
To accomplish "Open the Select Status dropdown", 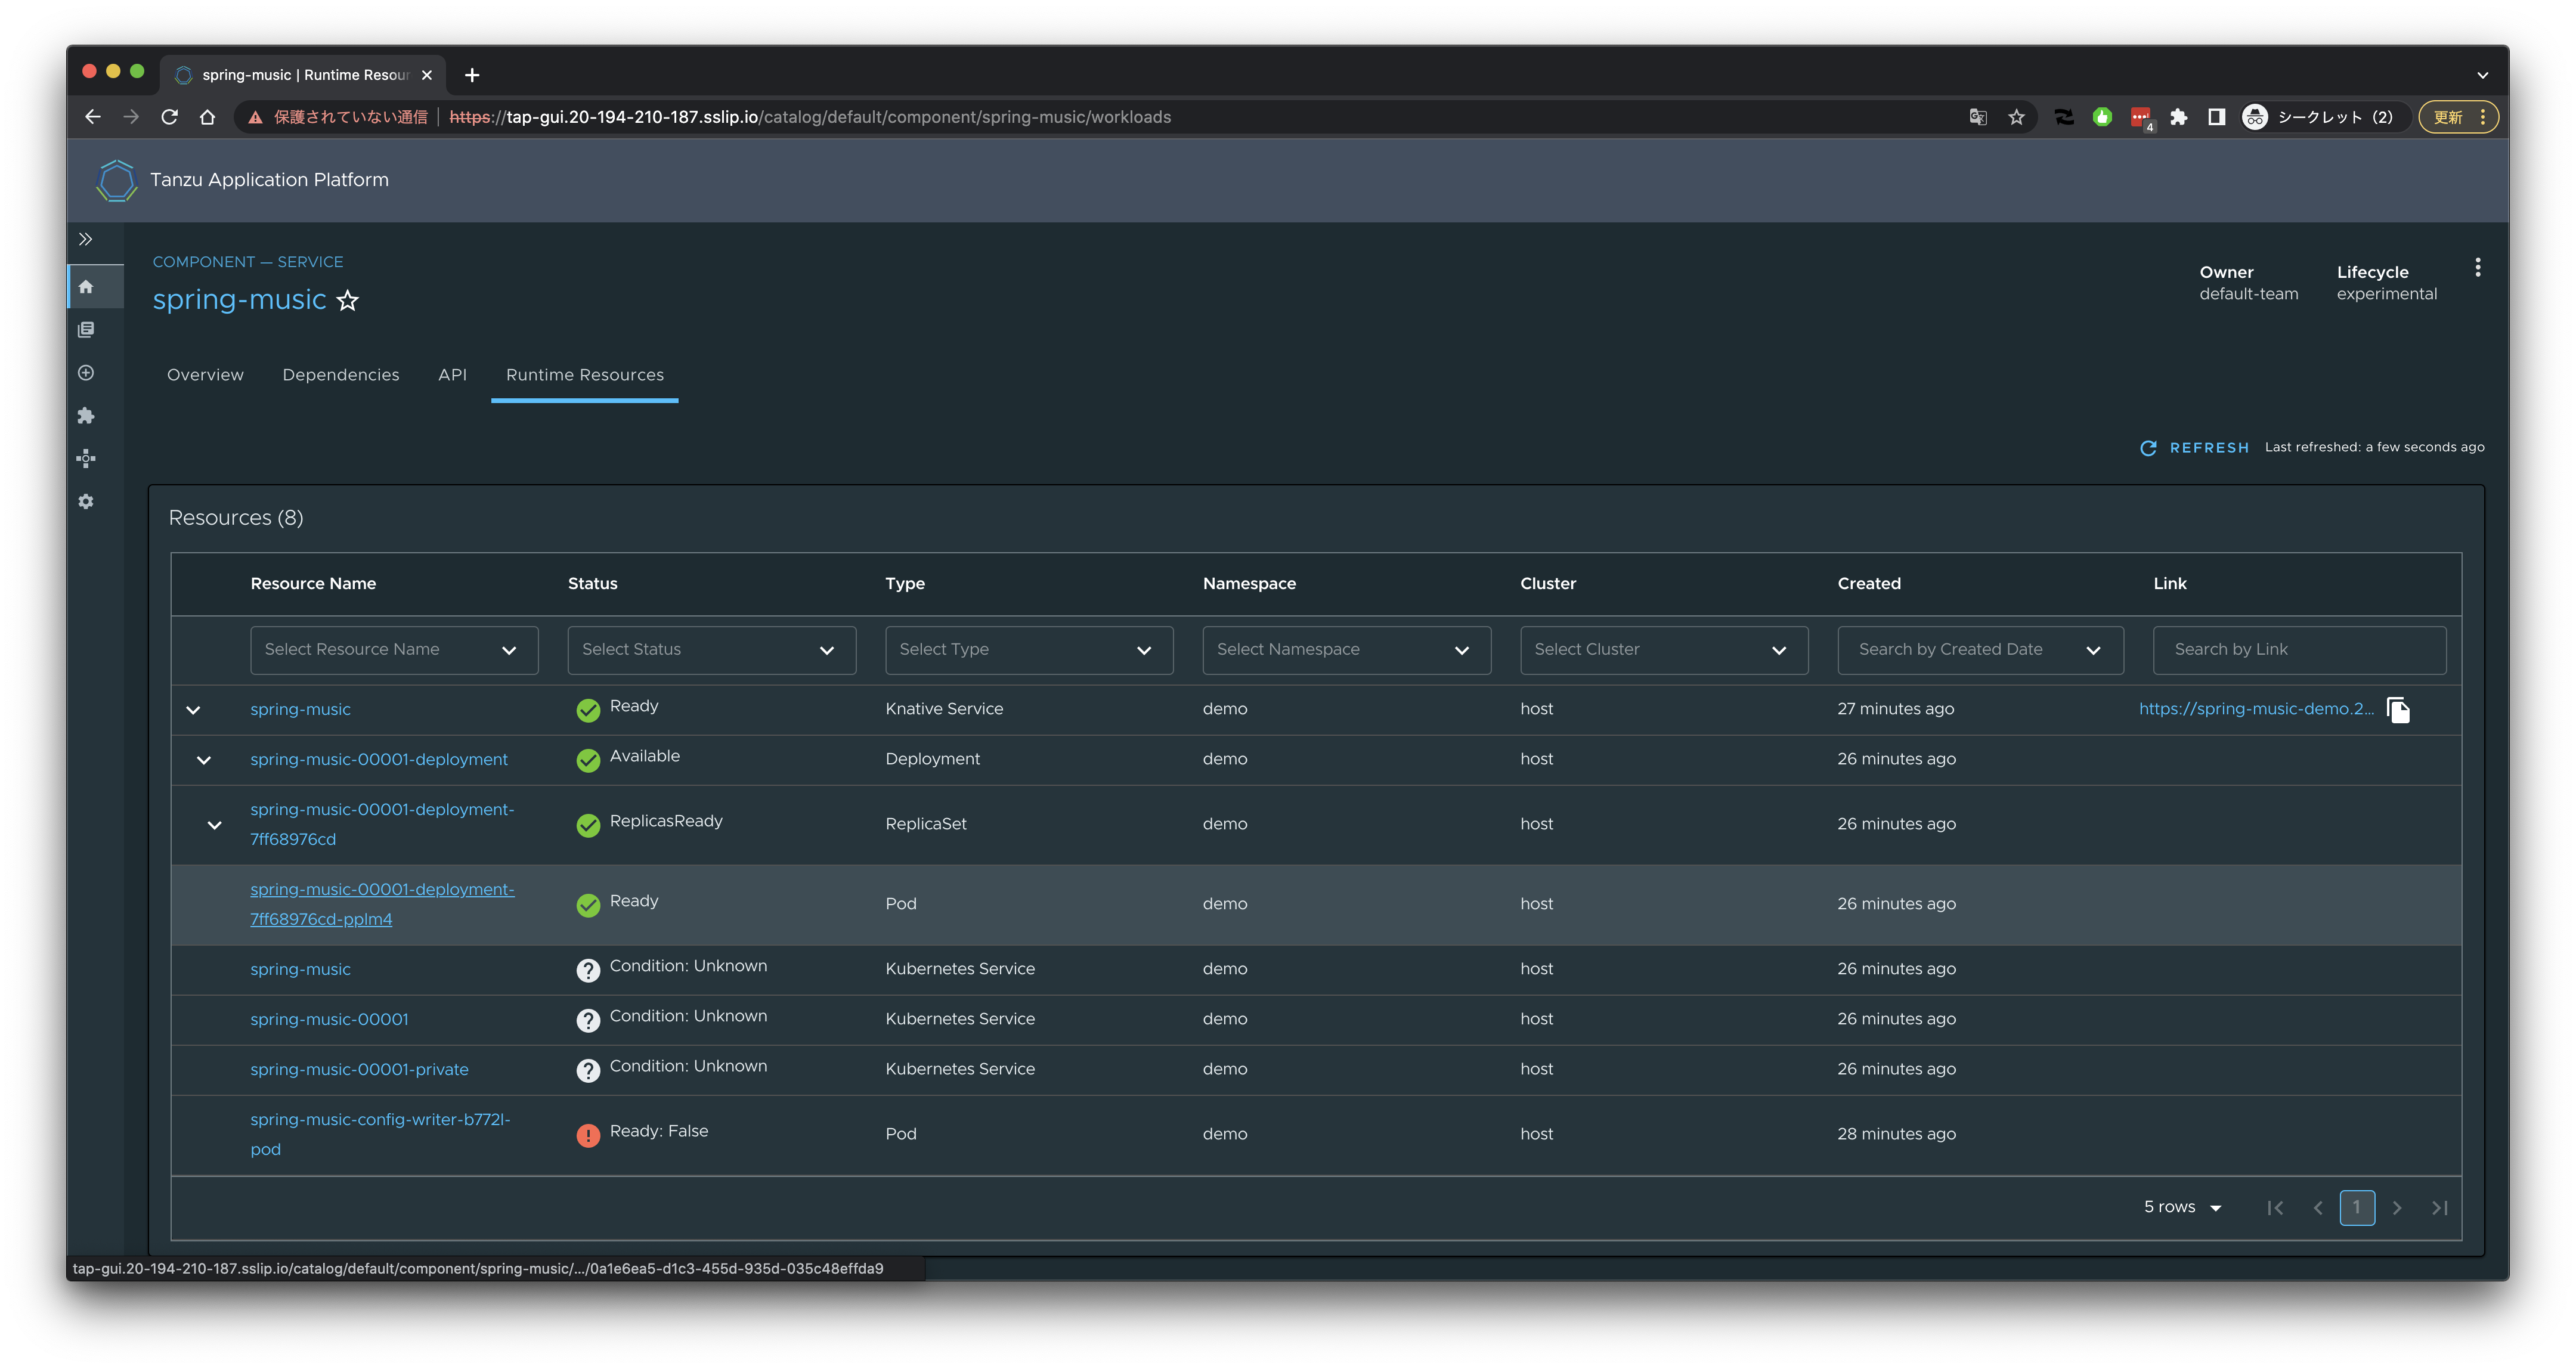I will pos(711,650).
